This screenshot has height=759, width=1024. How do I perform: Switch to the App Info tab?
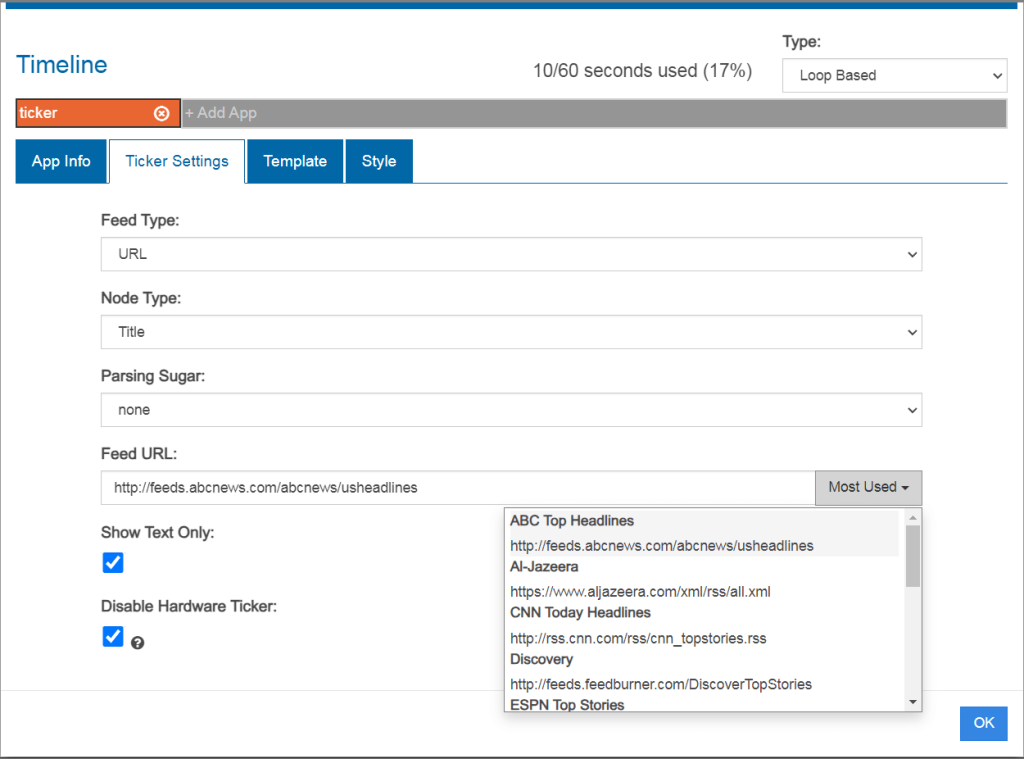coord(61,161)
